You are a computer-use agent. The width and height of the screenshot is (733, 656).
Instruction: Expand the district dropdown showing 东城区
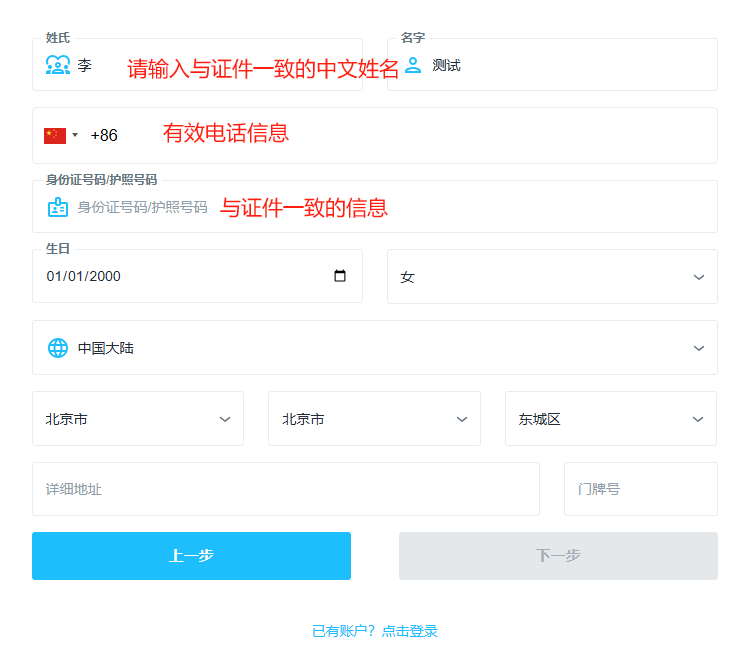(x=610, y=419)
